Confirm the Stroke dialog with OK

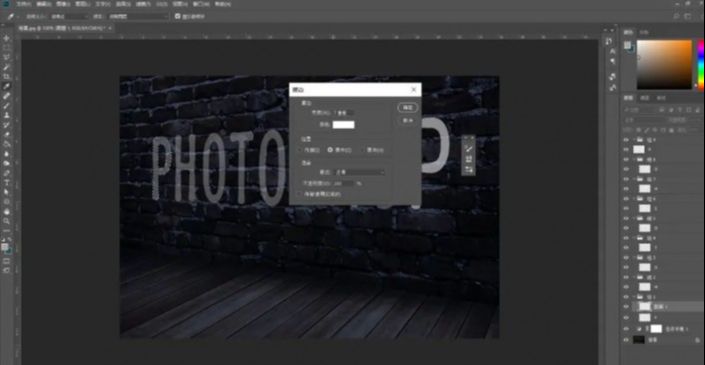[x=407, y=108]
